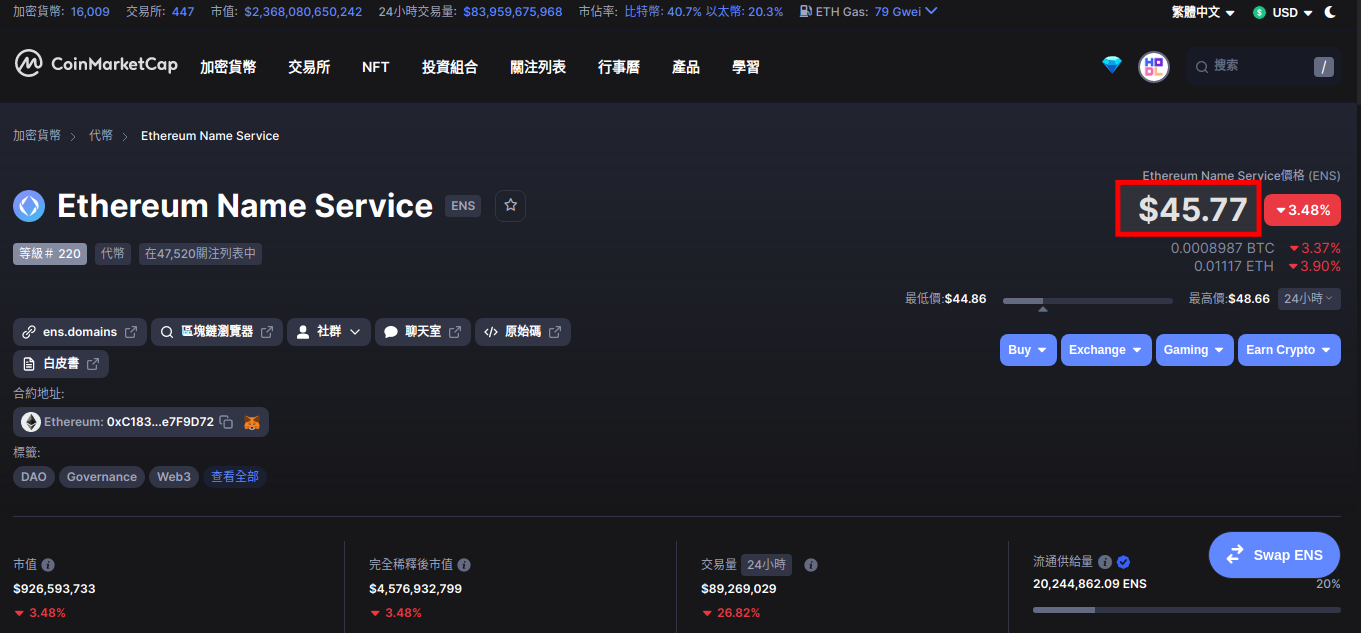
Task: Open the 區塊鏈瀏覽器 explorer link
Action: pyautogui.click(x=217, y=332)
